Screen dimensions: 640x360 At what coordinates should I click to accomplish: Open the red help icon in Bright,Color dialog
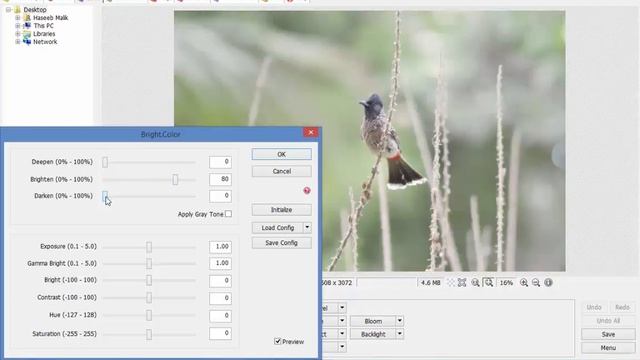(x=307, y=191)
